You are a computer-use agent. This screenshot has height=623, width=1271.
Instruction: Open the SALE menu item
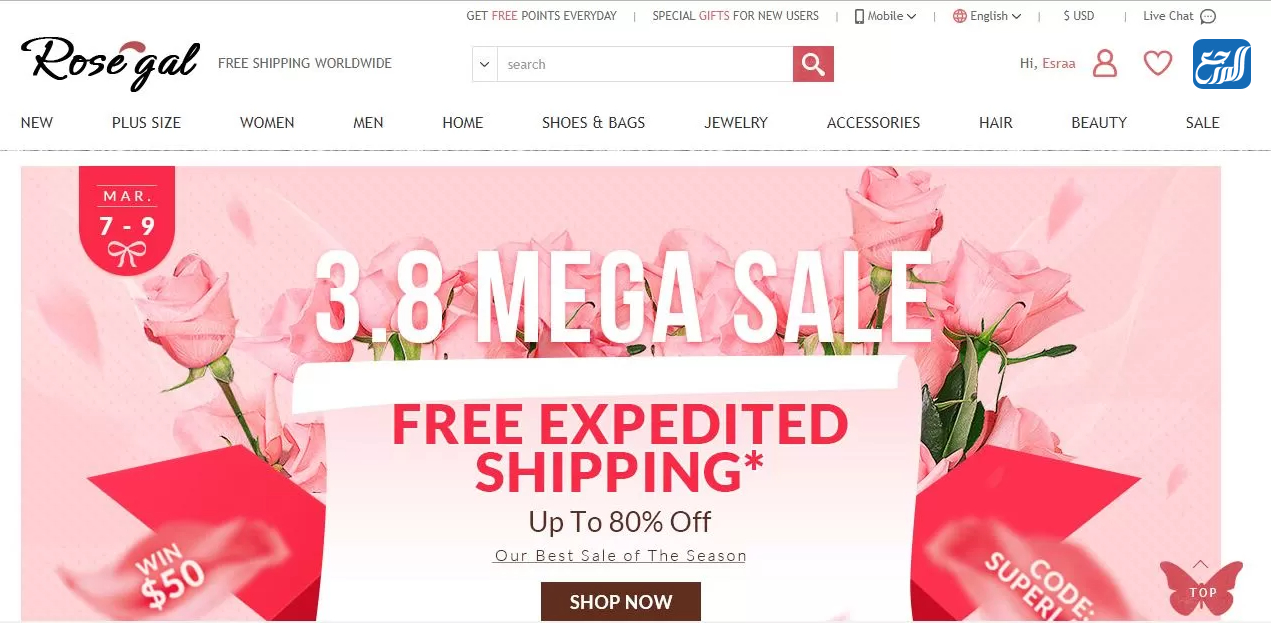pos(1202,123)
